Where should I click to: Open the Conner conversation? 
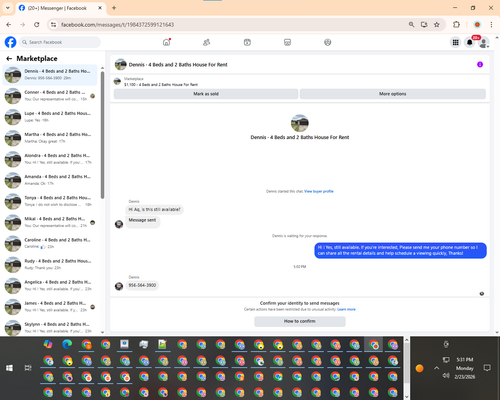pyautogui.click(x=50, y=96)
